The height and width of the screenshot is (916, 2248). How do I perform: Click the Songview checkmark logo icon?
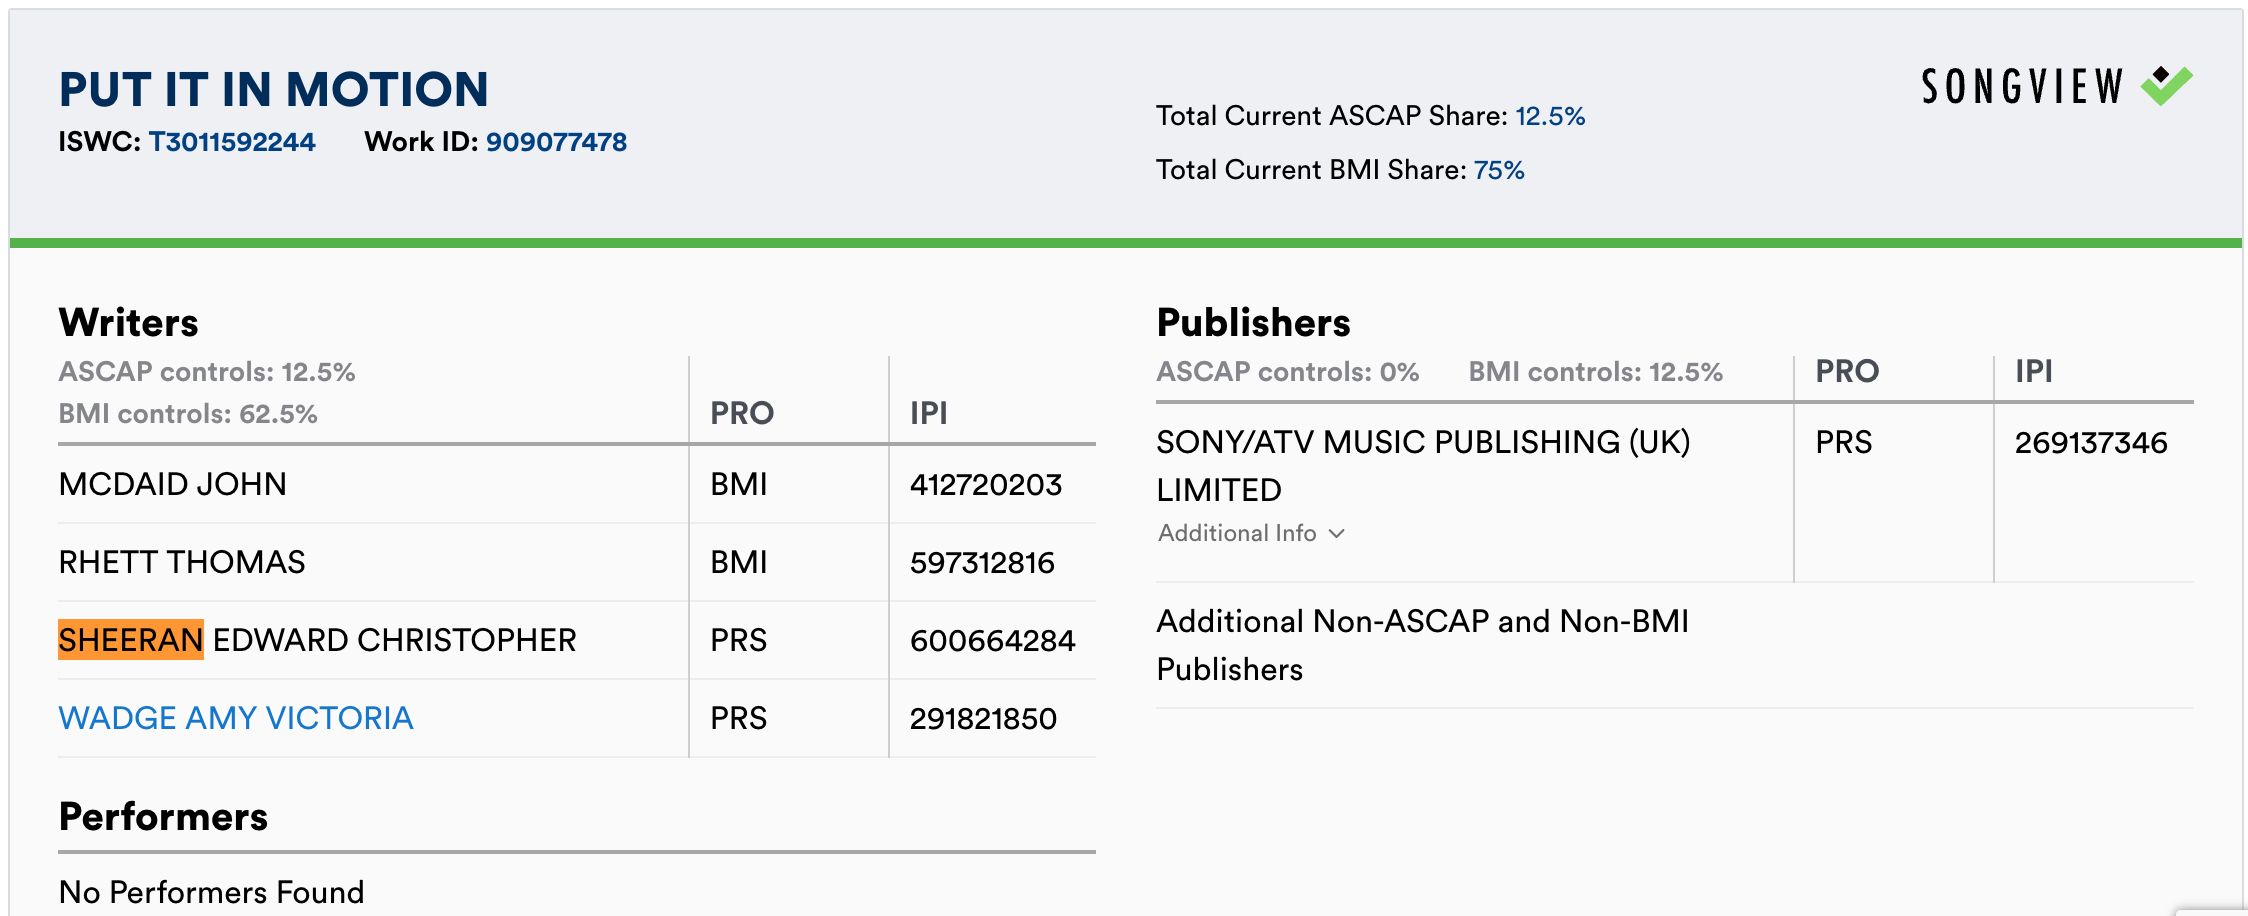2167,86
